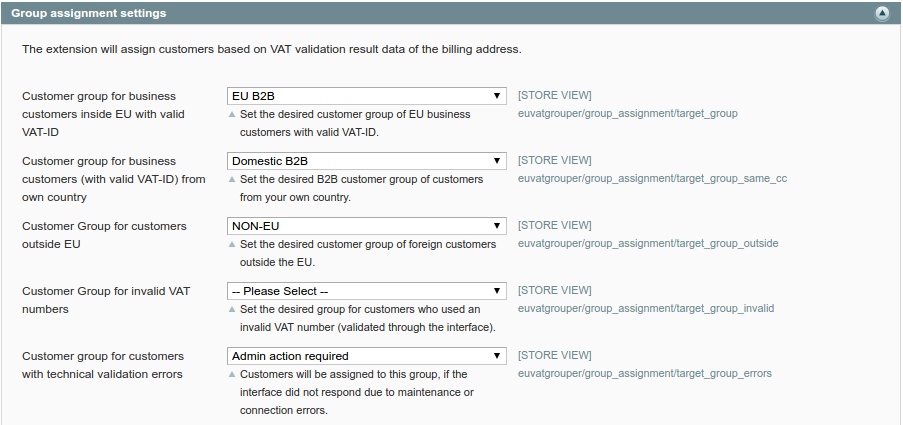Click the hint triangle beside maintenance errors note
Viewport: 903px width, 425px height.
point(232,375)
